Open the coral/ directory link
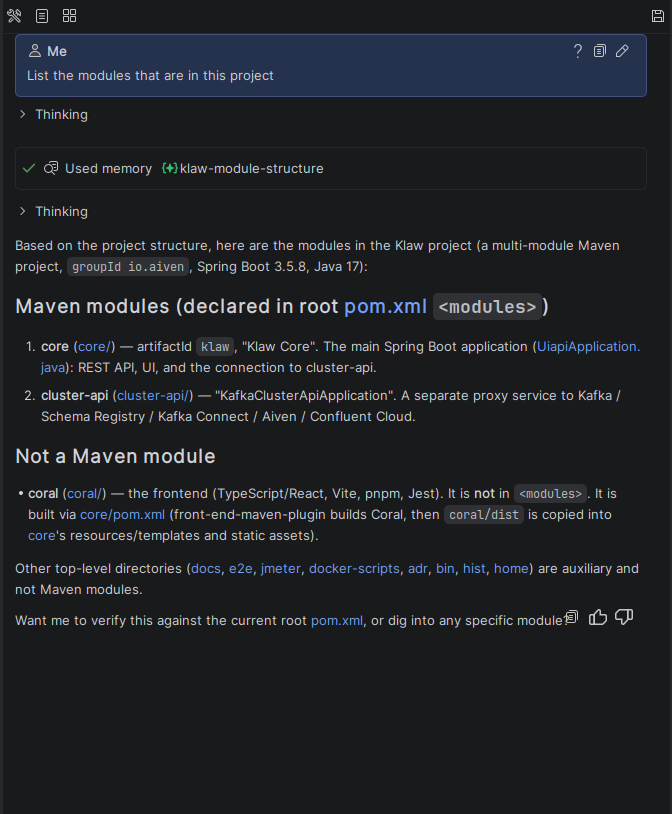This screenshot has height=814, width=672. tap(85, 493)
